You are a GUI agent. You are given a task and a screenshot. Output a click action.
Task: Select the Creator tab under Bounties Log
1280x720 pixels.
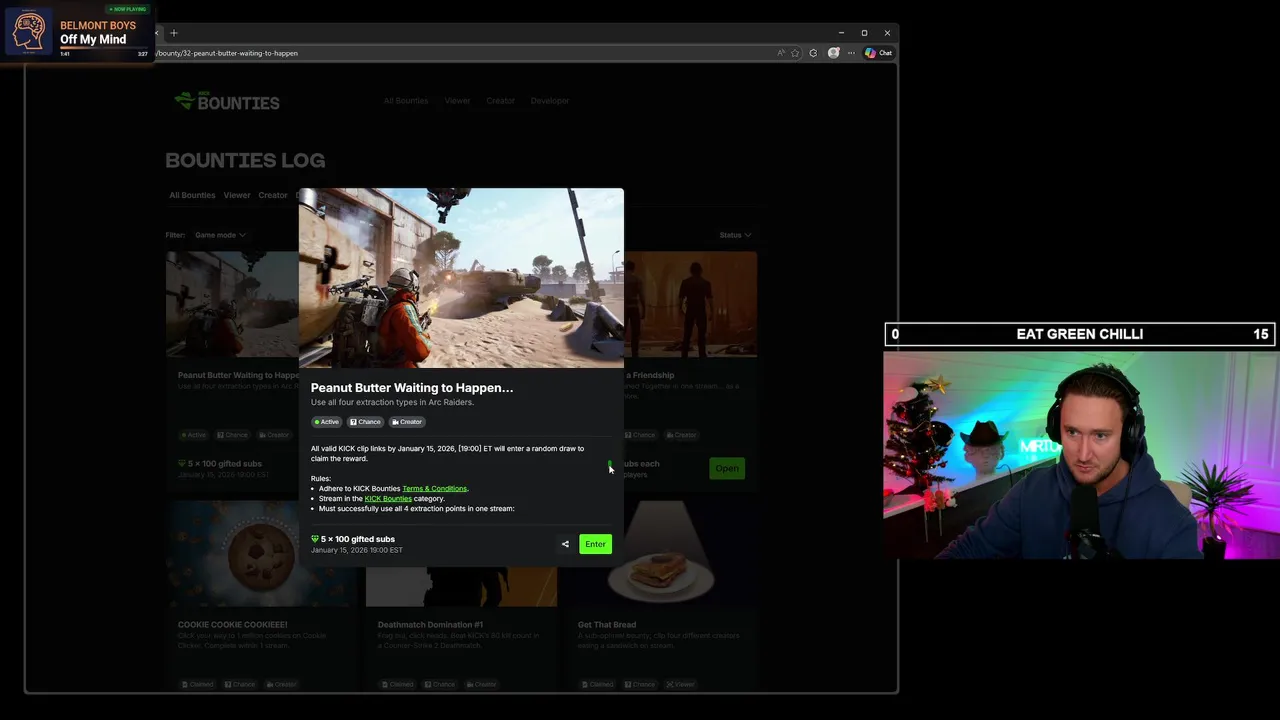[x=273, y=195]
